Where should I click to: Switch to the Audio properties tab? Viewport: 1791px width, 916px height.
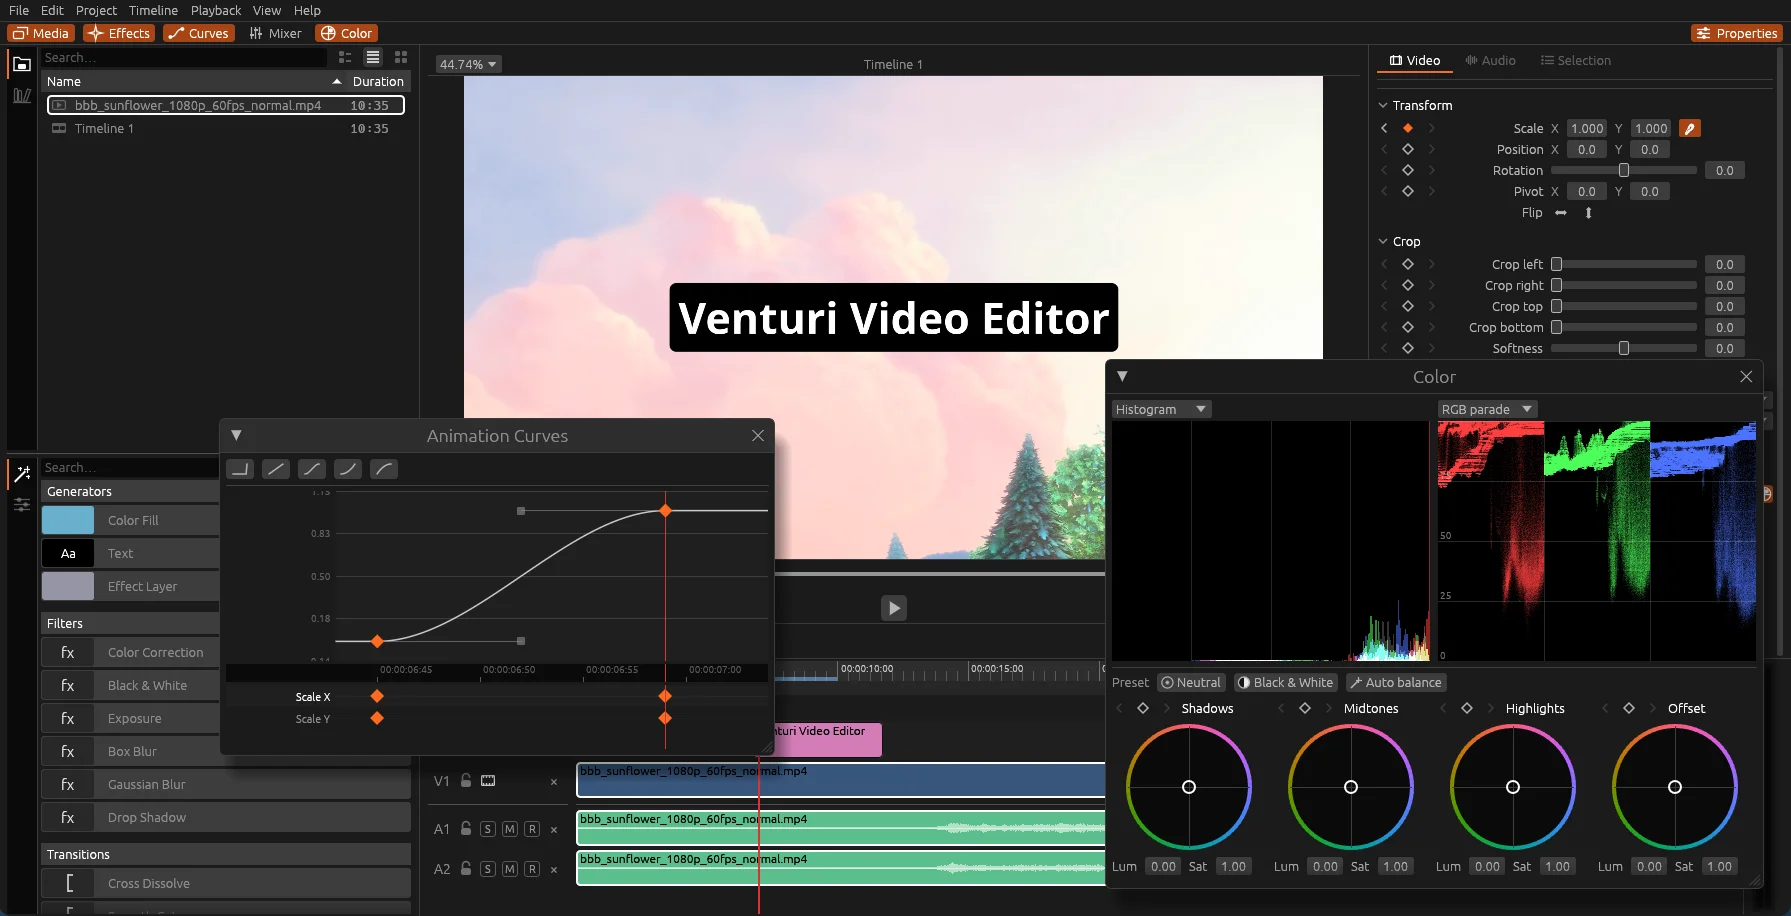pyautogui.click(x=1490, y=60)
